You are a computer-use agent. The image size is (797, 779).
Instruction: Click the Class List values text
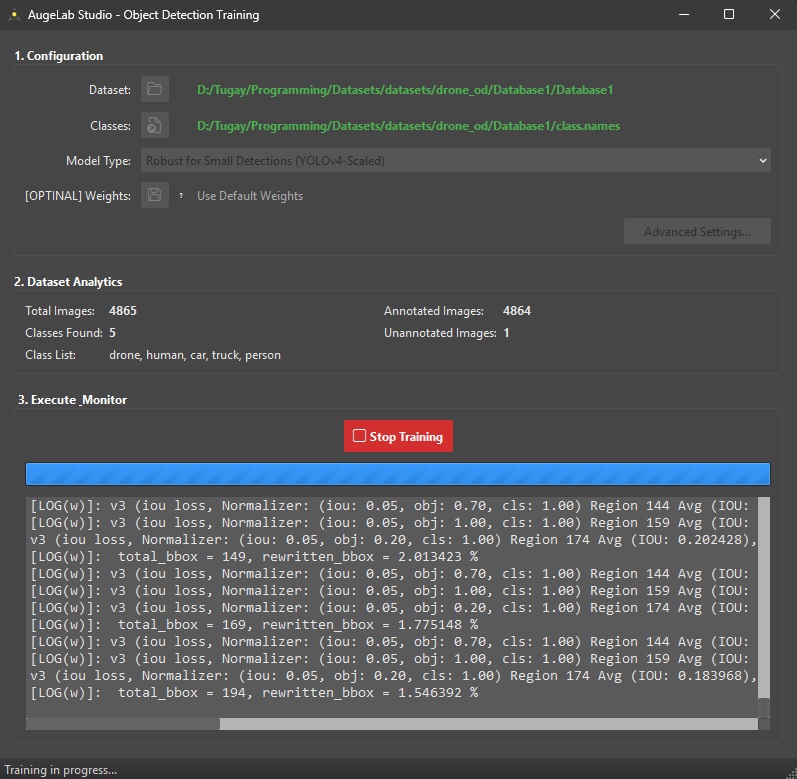(x=194, y=355)
